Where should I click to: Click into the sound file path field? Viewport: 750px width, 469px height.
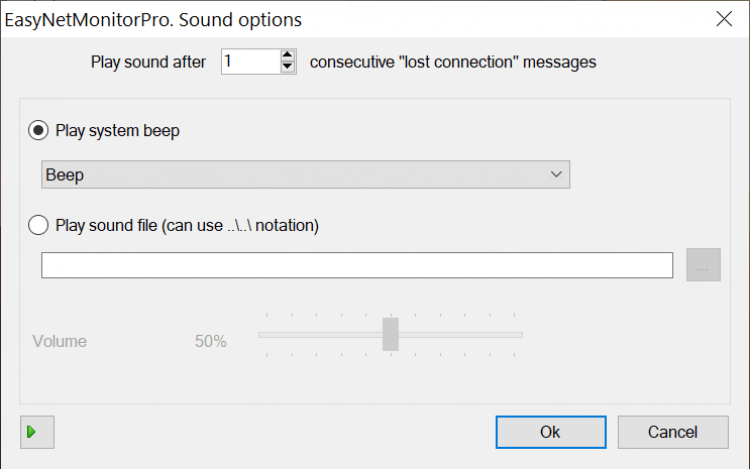point(356,266)
